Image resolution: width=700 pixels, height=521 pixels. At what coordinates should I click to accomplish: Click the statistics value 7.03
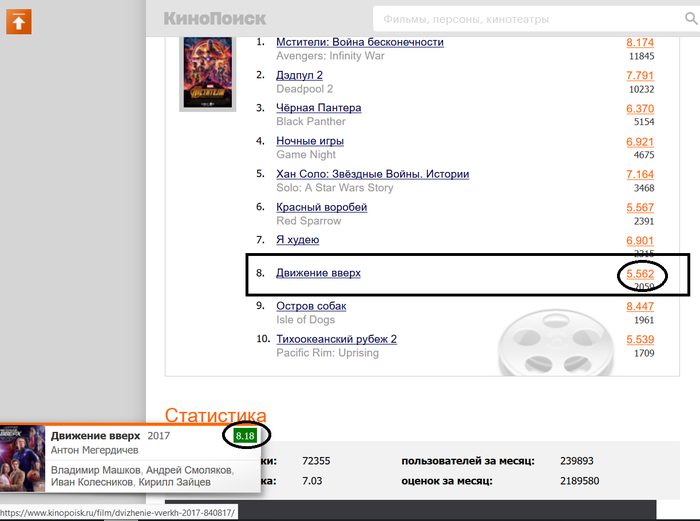[312, 481]
